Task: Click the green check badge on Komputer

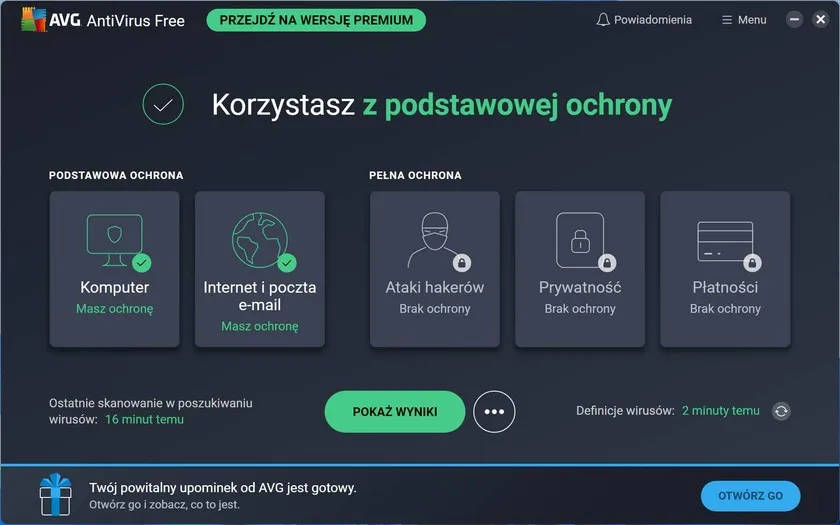Action: pos(142,262)
